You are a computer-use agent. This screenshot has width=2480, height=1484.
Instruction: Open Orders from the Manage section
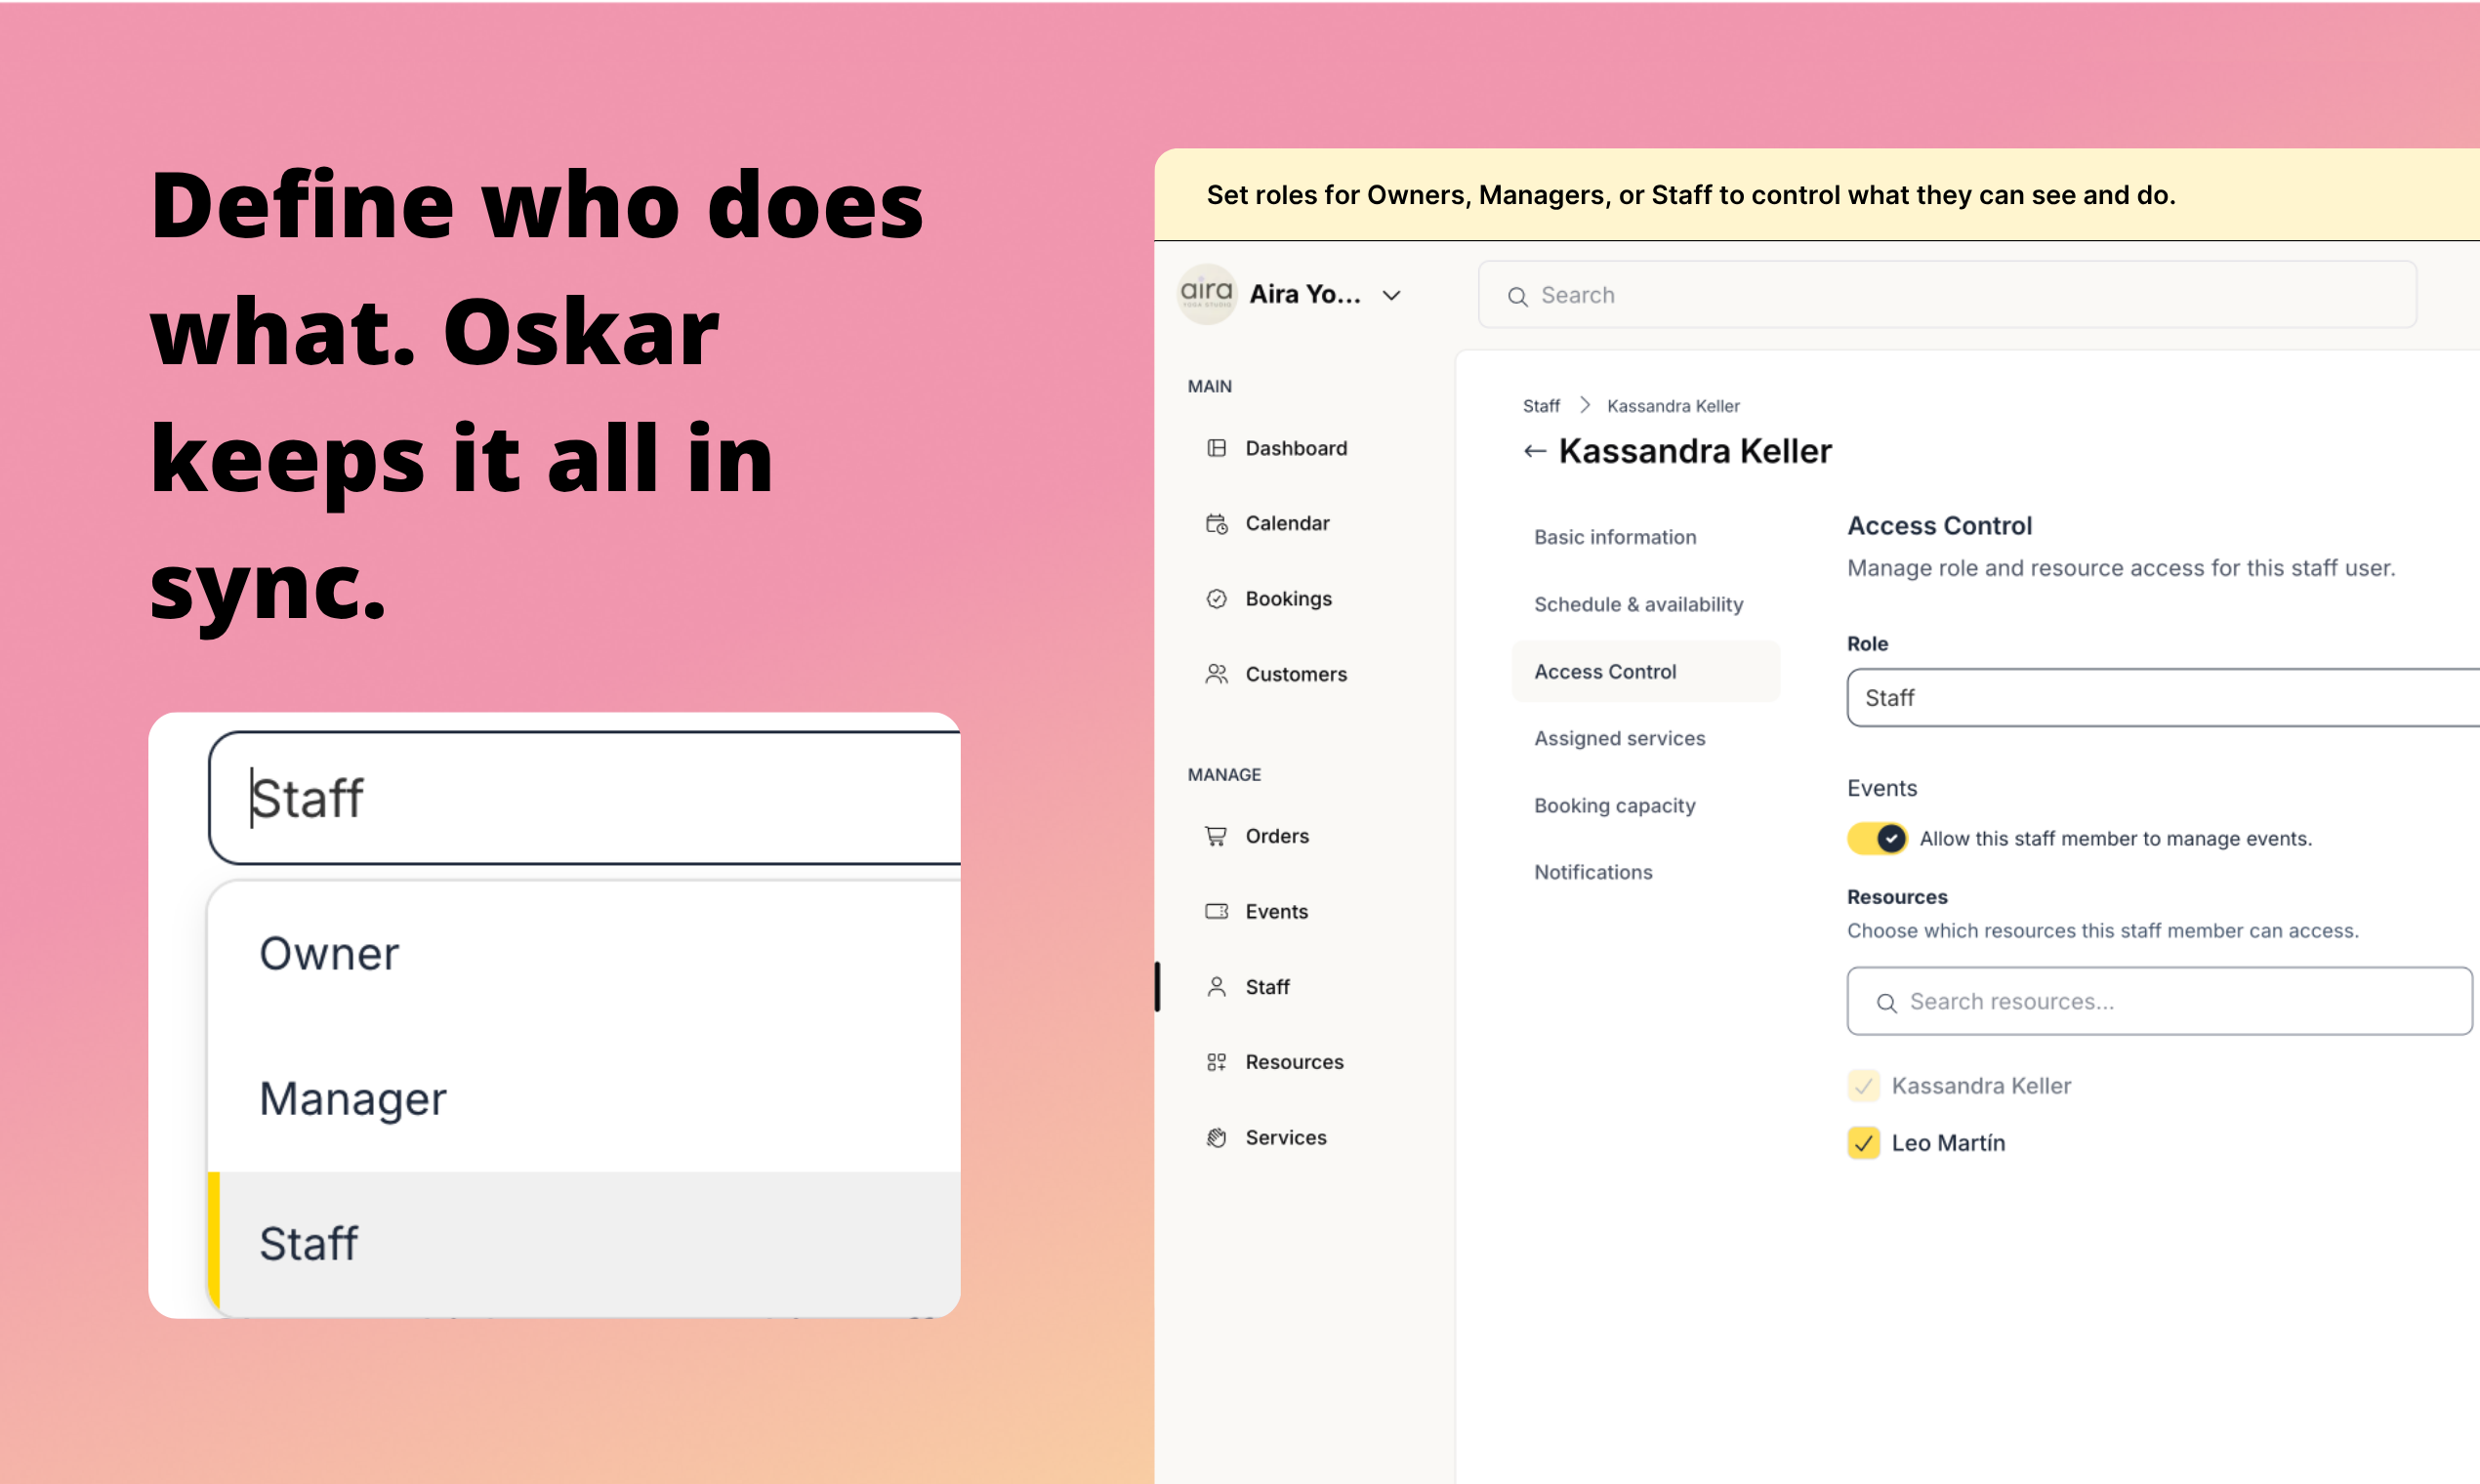pyautogui.click(x=1217, y=836)
